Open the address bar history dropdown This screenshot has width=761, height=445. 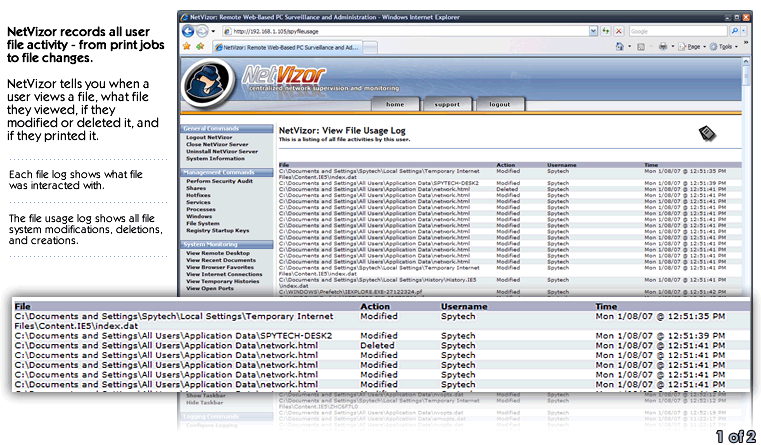592,32
